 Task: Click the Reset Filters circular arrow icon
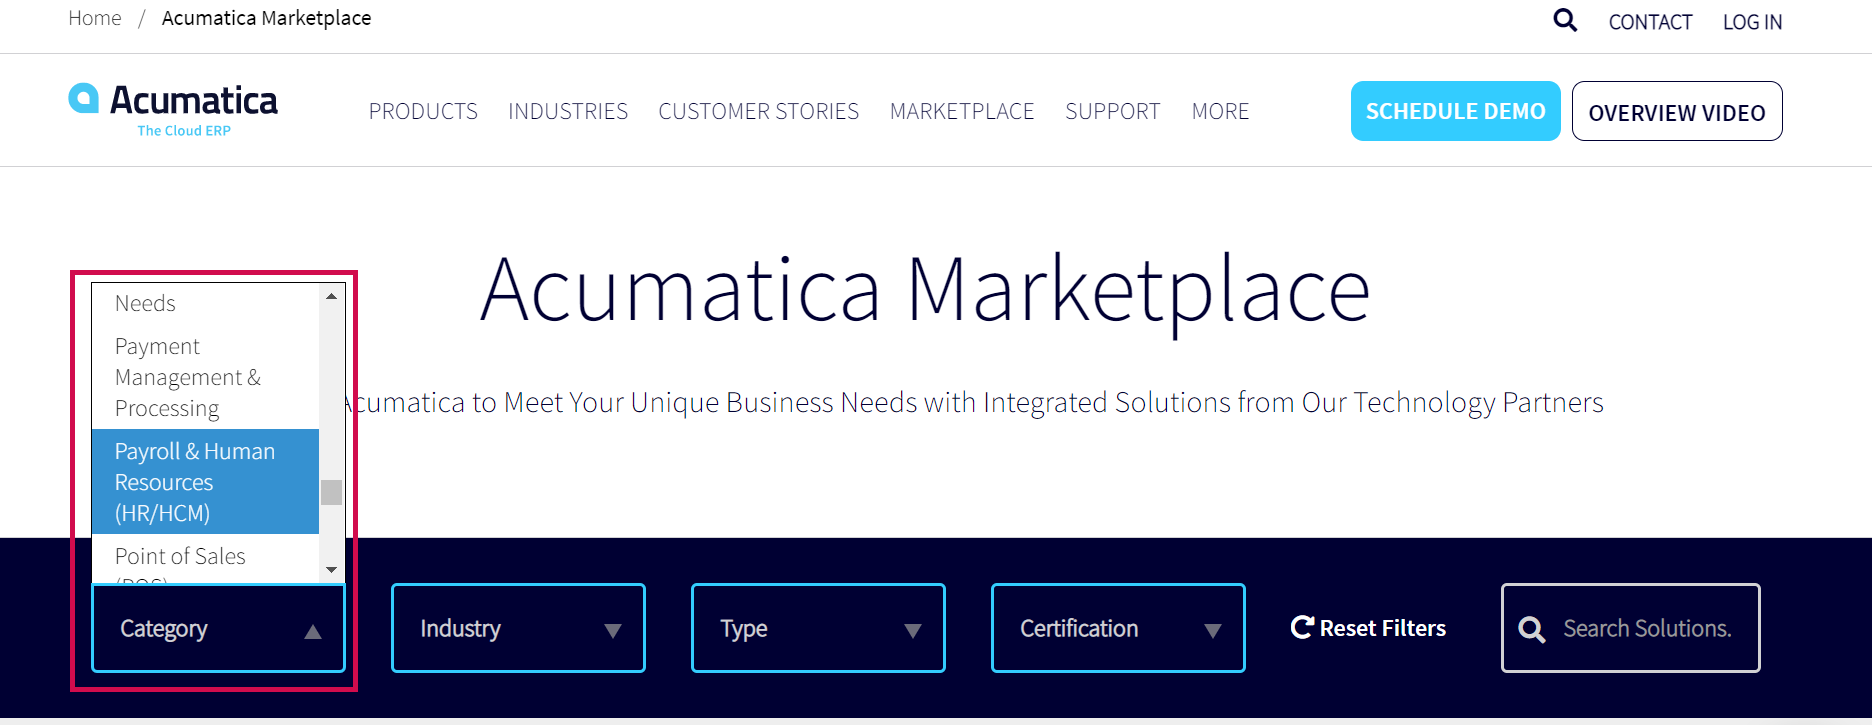pos(1302,627)
